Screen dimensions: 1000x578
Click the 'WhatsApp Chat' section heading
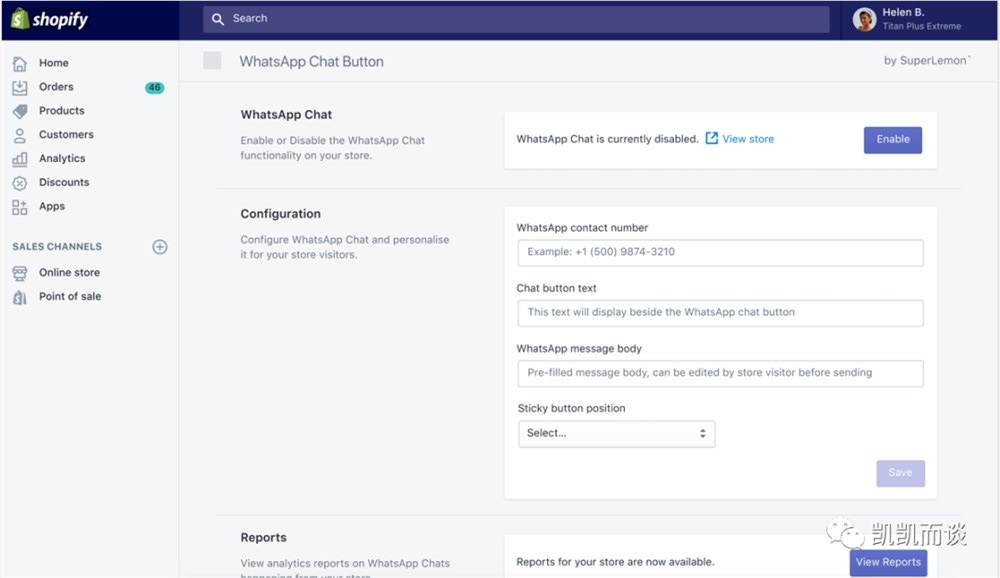pyautogui.click(x=286, y=114)
